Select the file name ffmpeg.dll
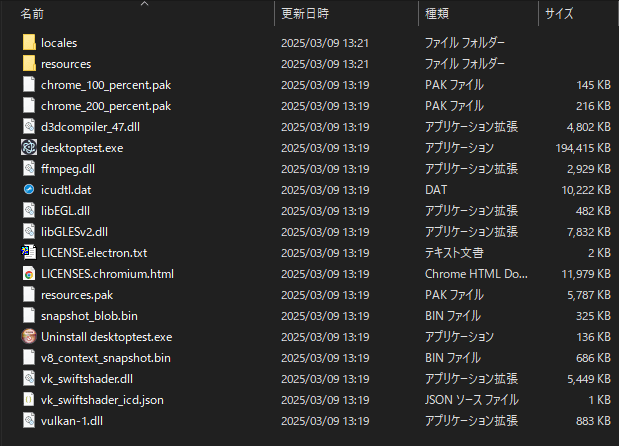Screen dimensions: 619x446 coord(68,169)
